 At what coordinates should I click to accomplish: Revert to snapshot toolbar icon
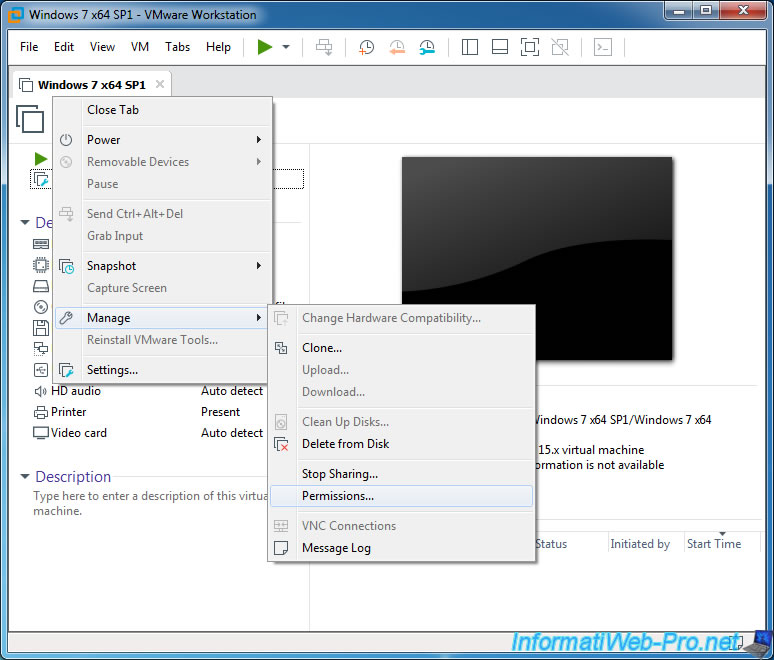[397, 47]
